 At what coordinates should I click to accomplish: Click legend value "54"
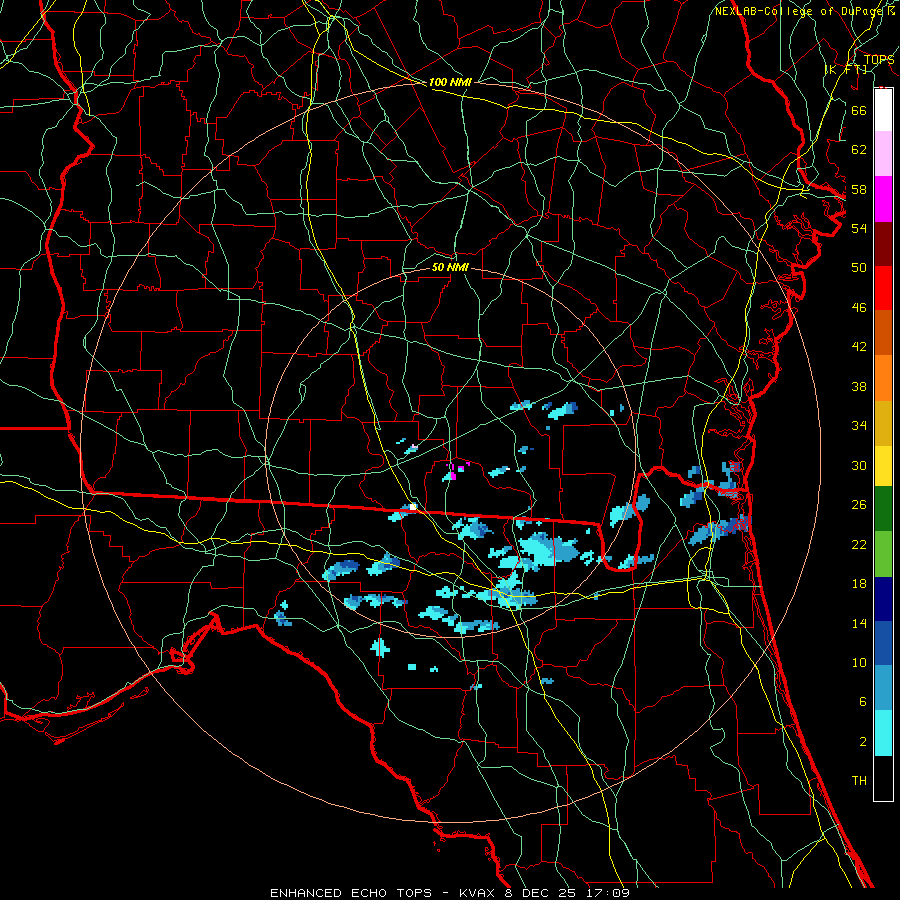859,228
